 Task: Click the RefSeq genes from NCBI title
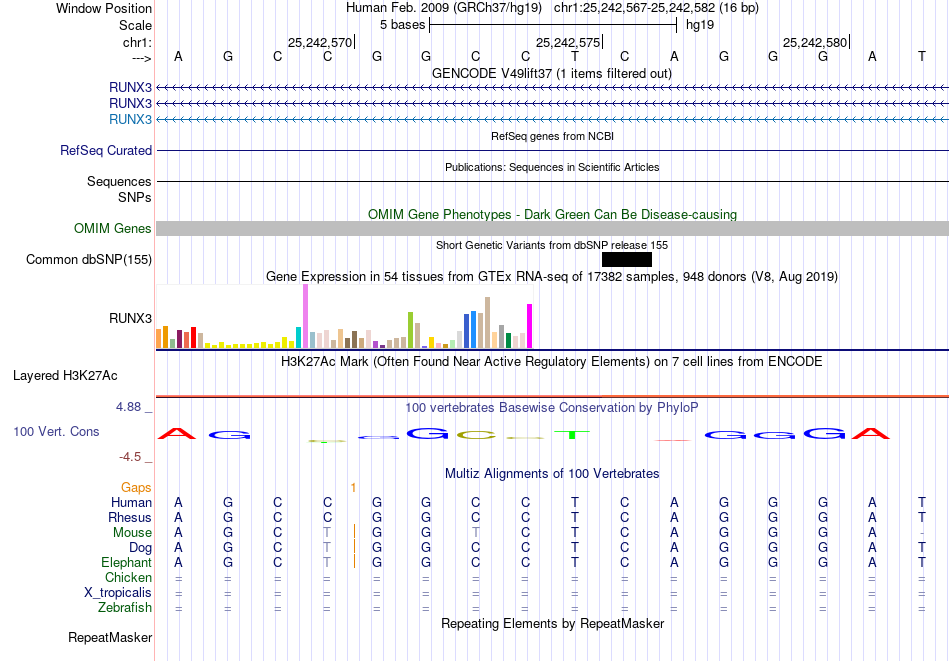click(x=553, y=136)
